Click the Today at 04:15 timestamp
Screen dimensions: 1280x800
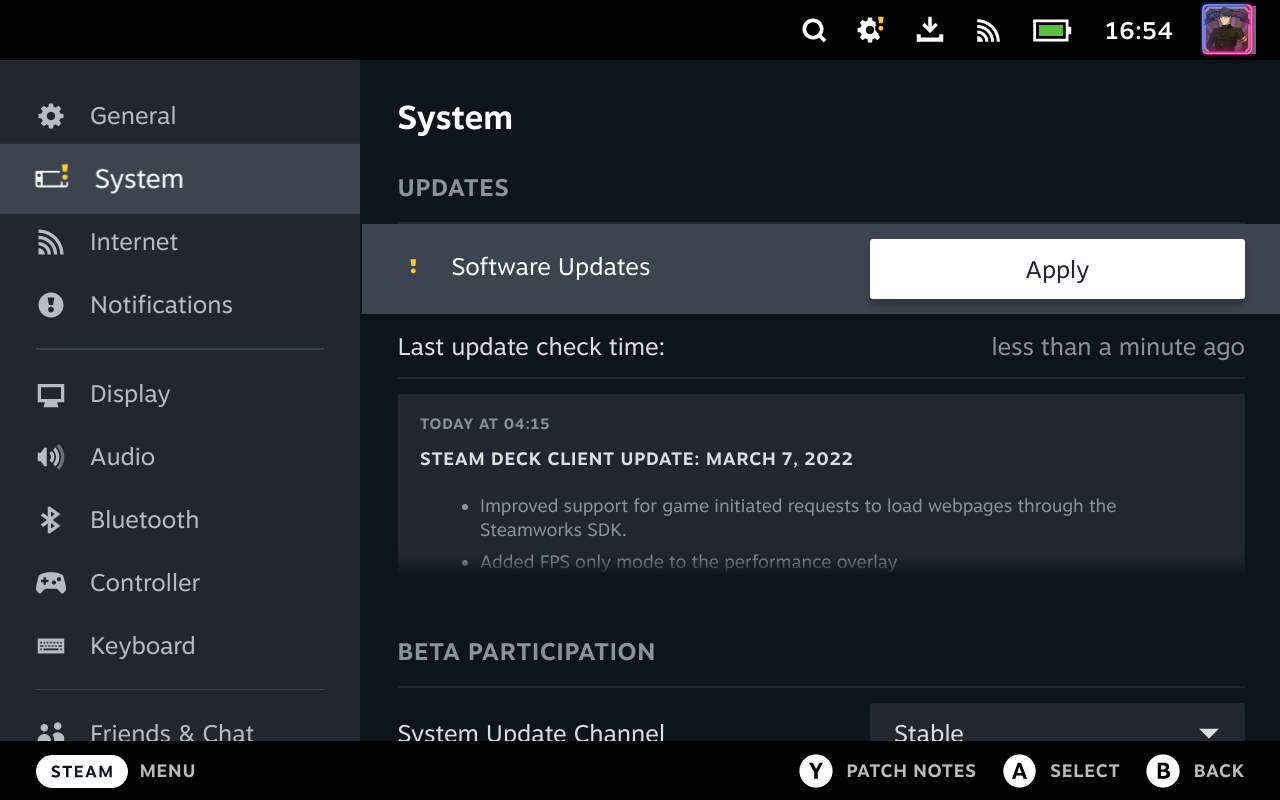485,424
